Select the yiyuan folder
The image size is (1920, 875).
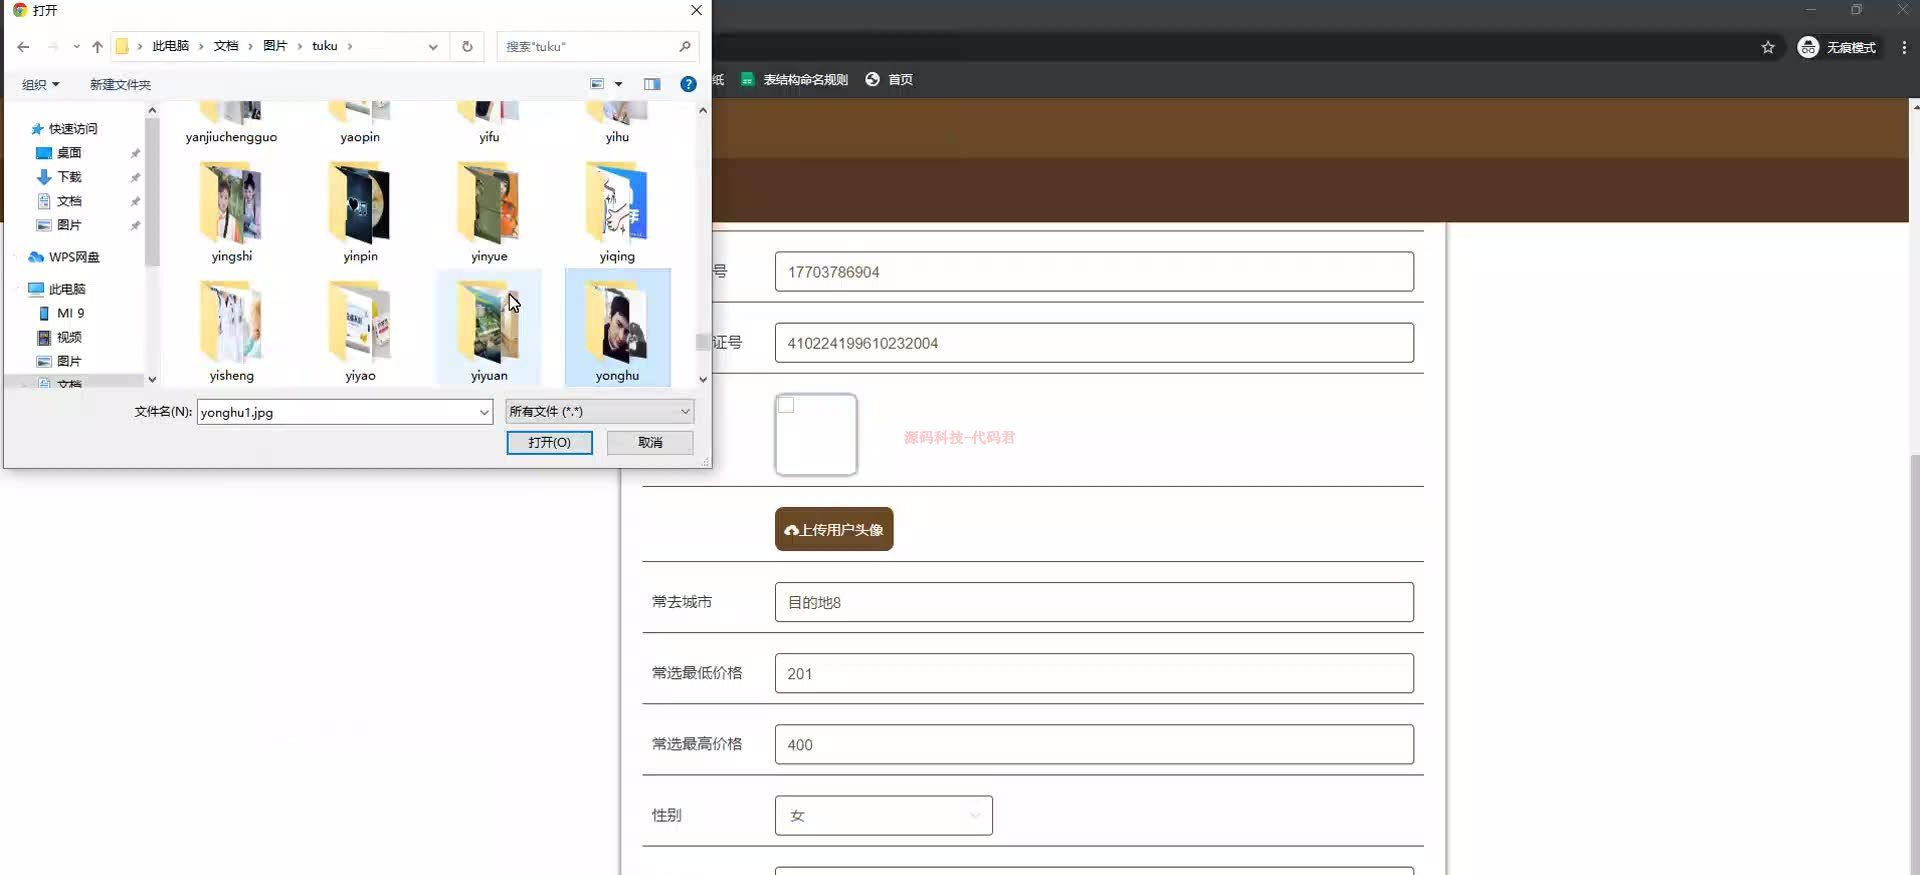[489, 327]
